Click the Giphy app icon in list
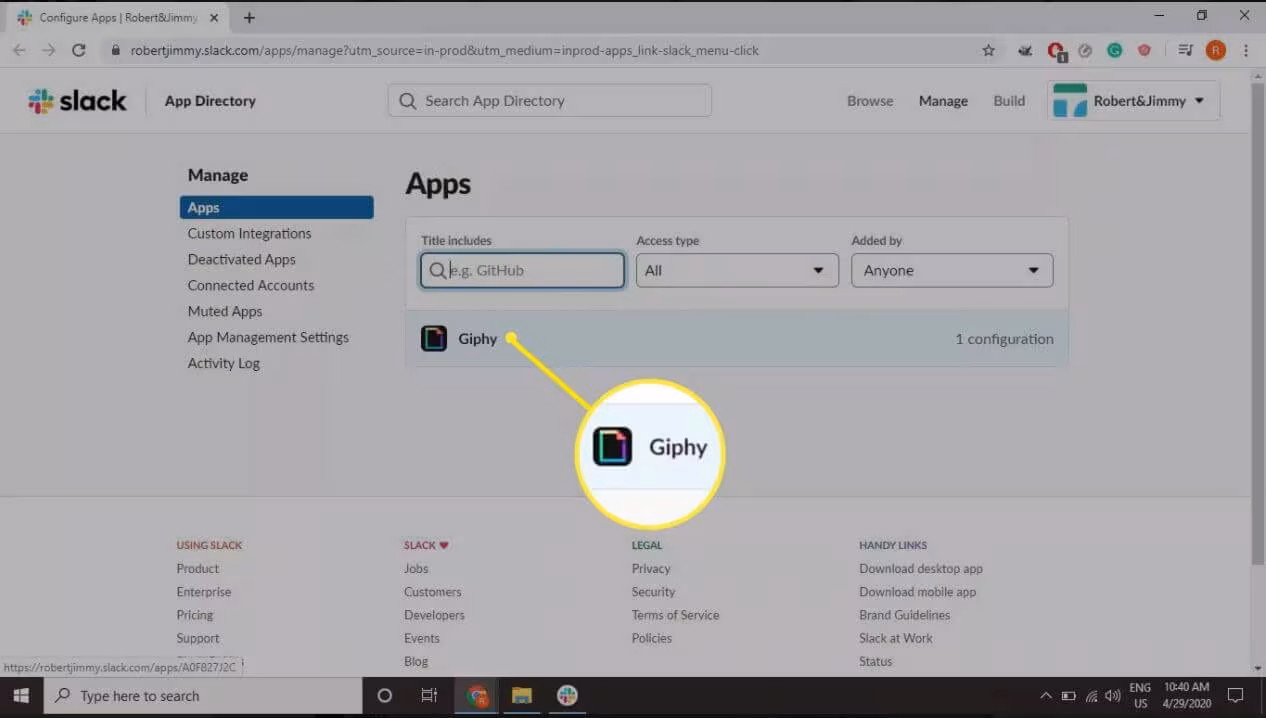This screenshot has width=1266, height=718. pos(433,339)
